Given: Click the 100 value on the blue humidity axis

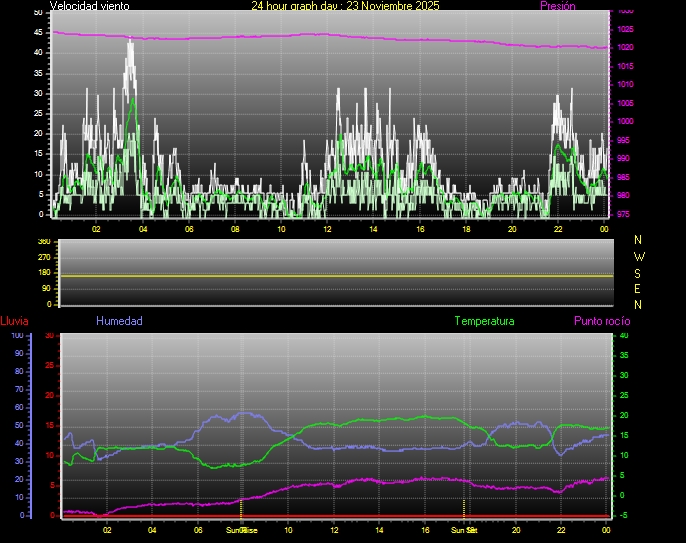Looking at the screenshot, I should click(x=17, y=335).
